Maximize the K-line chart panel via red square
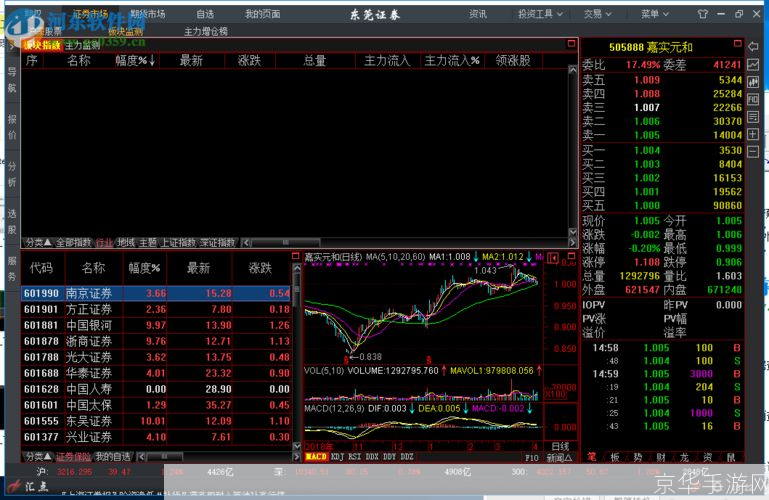The image size is (769, 500). tap(571, 256)
